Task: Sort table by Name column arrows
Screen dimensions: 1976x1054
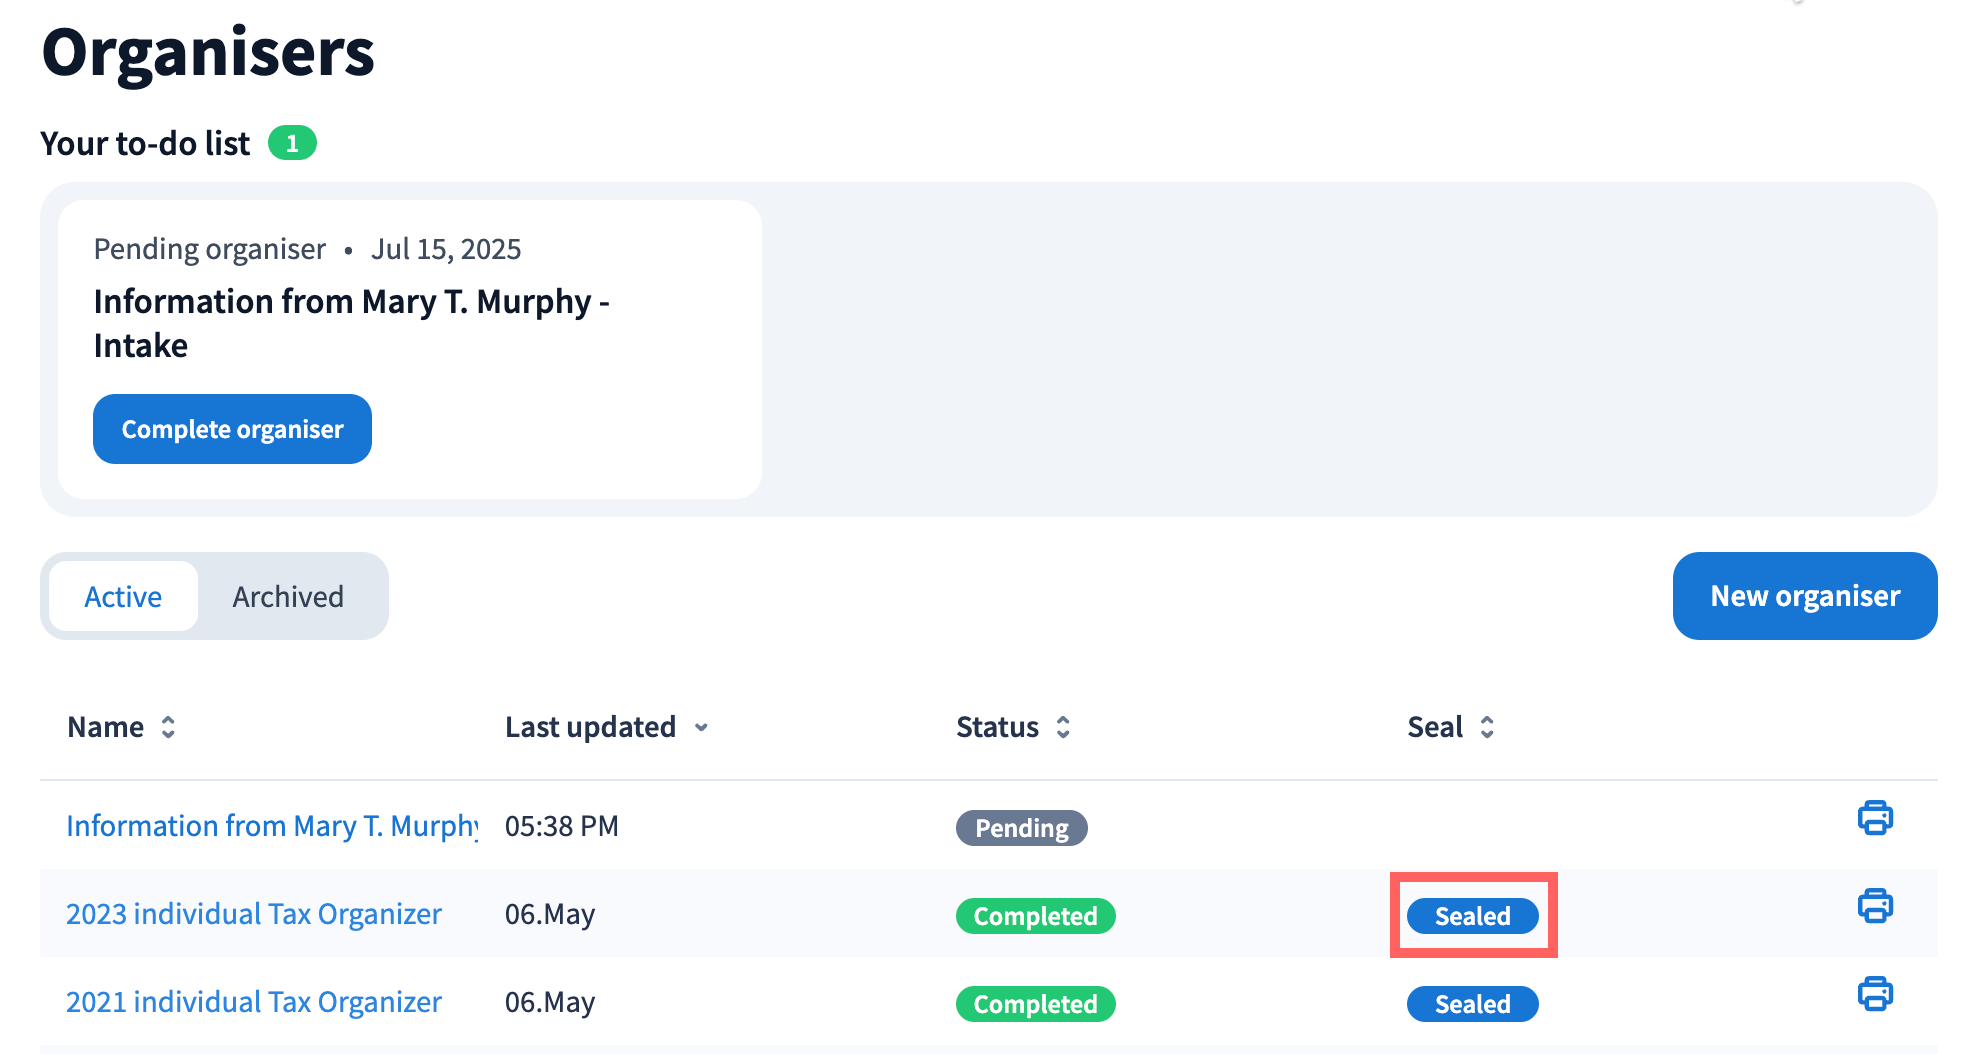Action: pos(168,727)
